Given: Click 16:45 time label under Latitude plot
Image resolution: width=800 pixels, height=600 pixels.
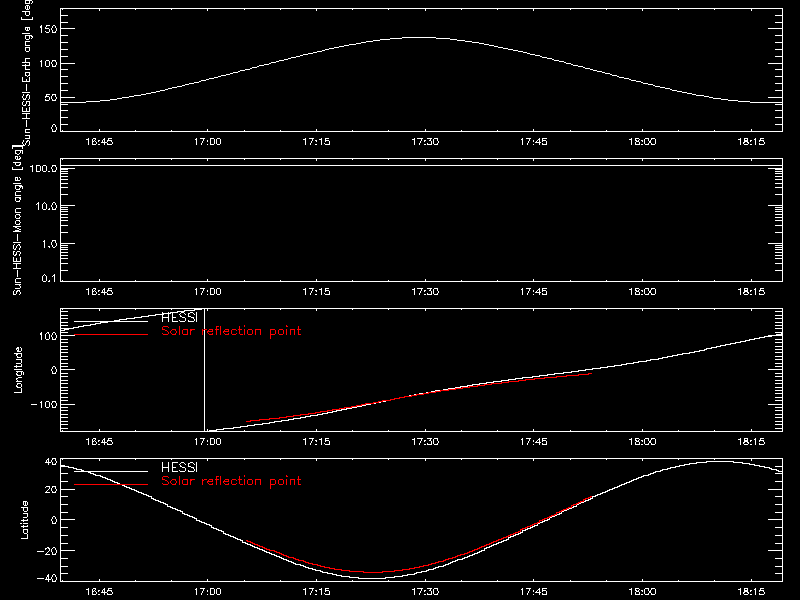Looking at the screenshot, I should [x=99, y=592].
